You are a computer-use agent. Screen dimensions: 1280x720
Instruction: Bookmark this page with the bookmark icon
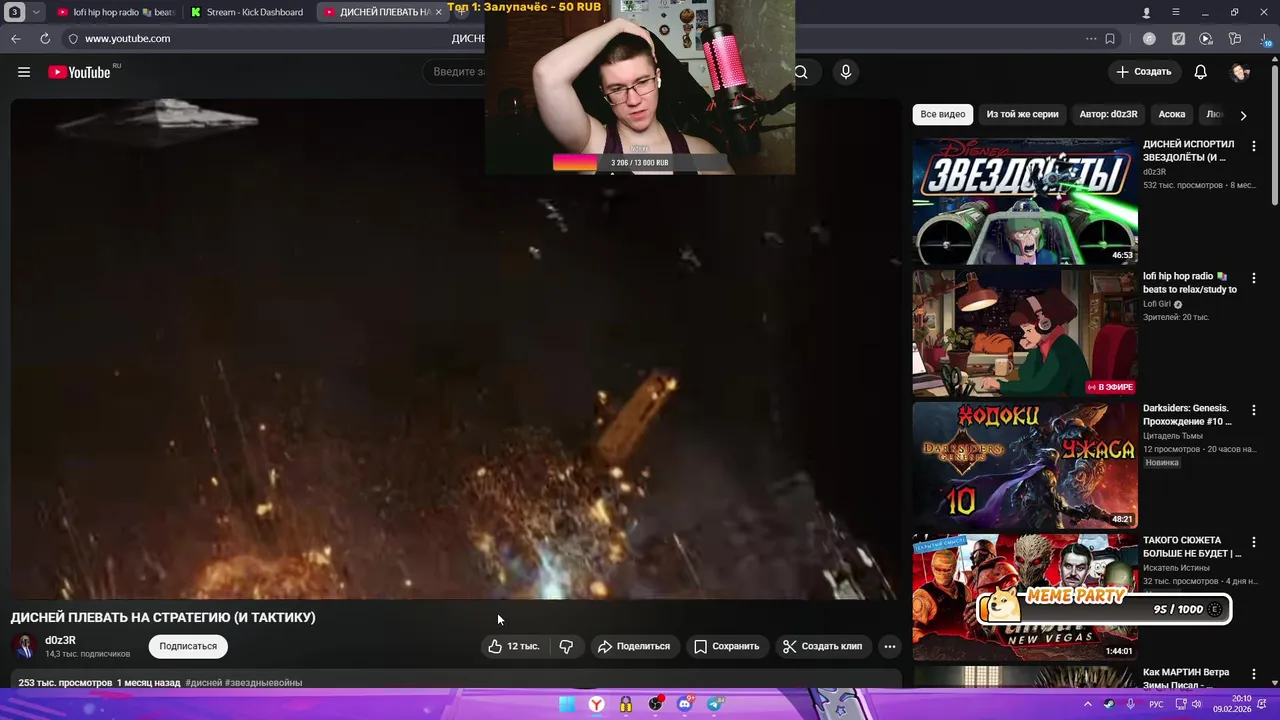coord(1110,38)
